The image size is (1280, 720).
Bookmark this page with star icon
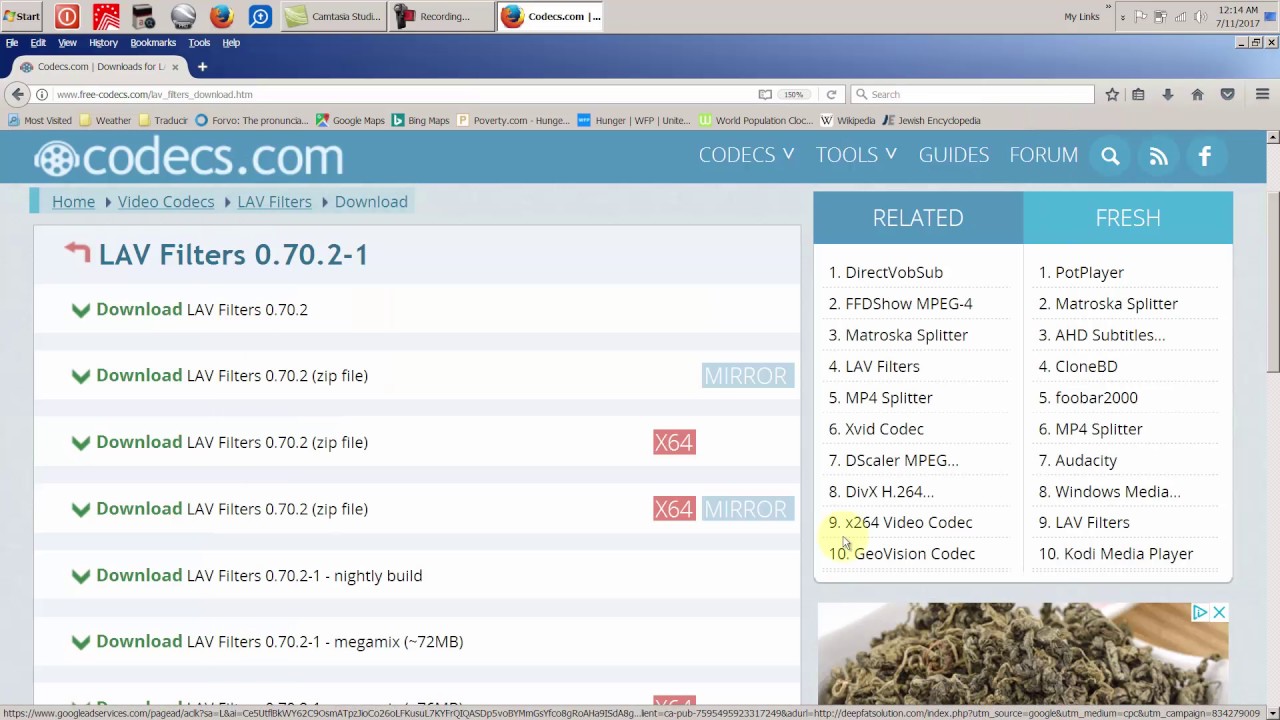coord(1112,94)
